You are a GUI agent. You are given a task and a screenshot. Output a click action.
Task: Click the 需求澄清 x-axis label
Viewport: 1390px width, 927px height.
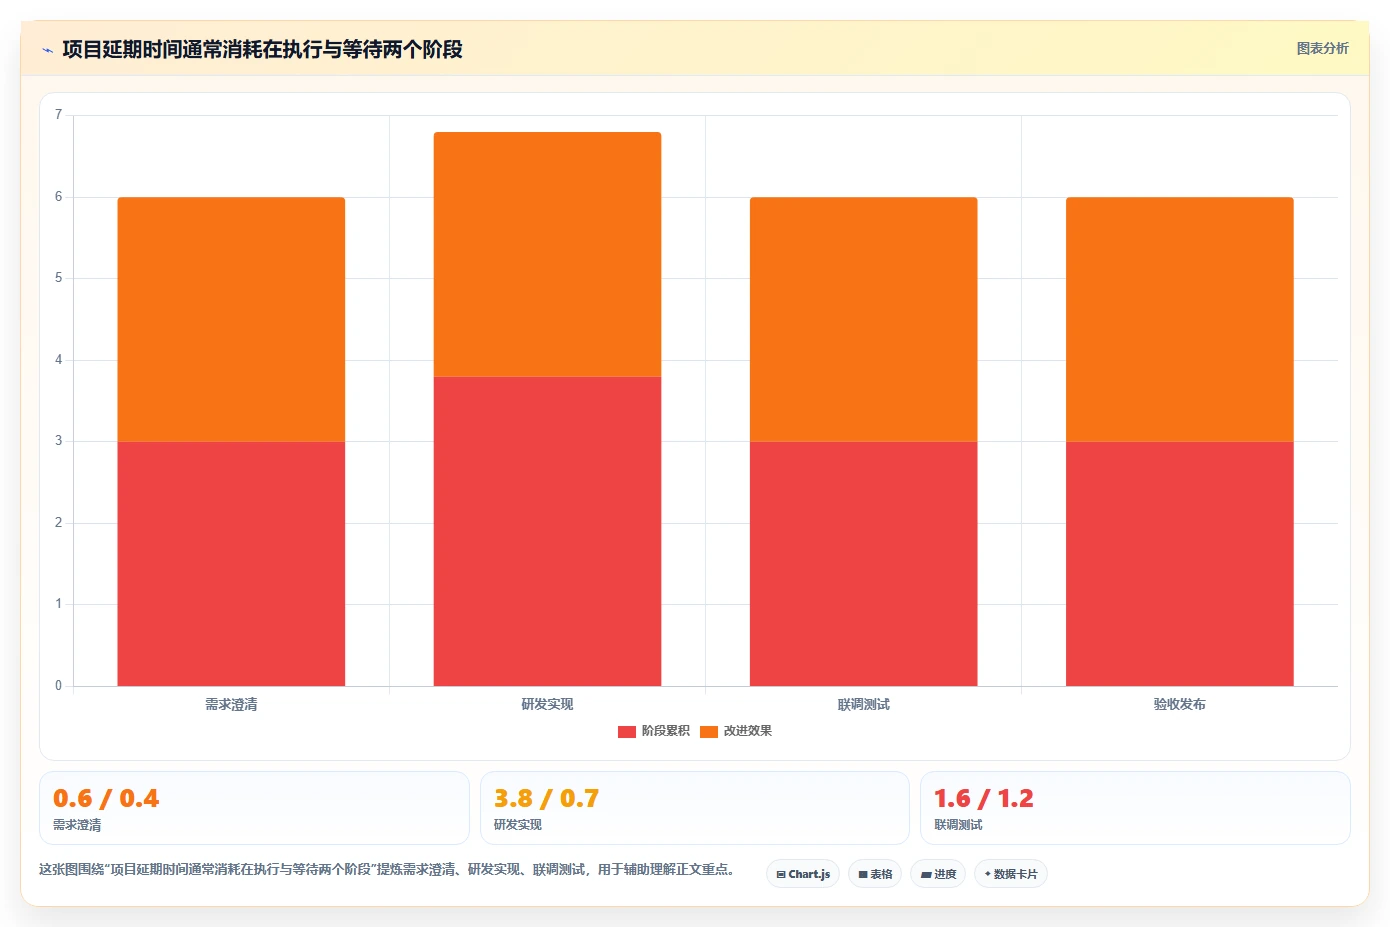point(231,705)
